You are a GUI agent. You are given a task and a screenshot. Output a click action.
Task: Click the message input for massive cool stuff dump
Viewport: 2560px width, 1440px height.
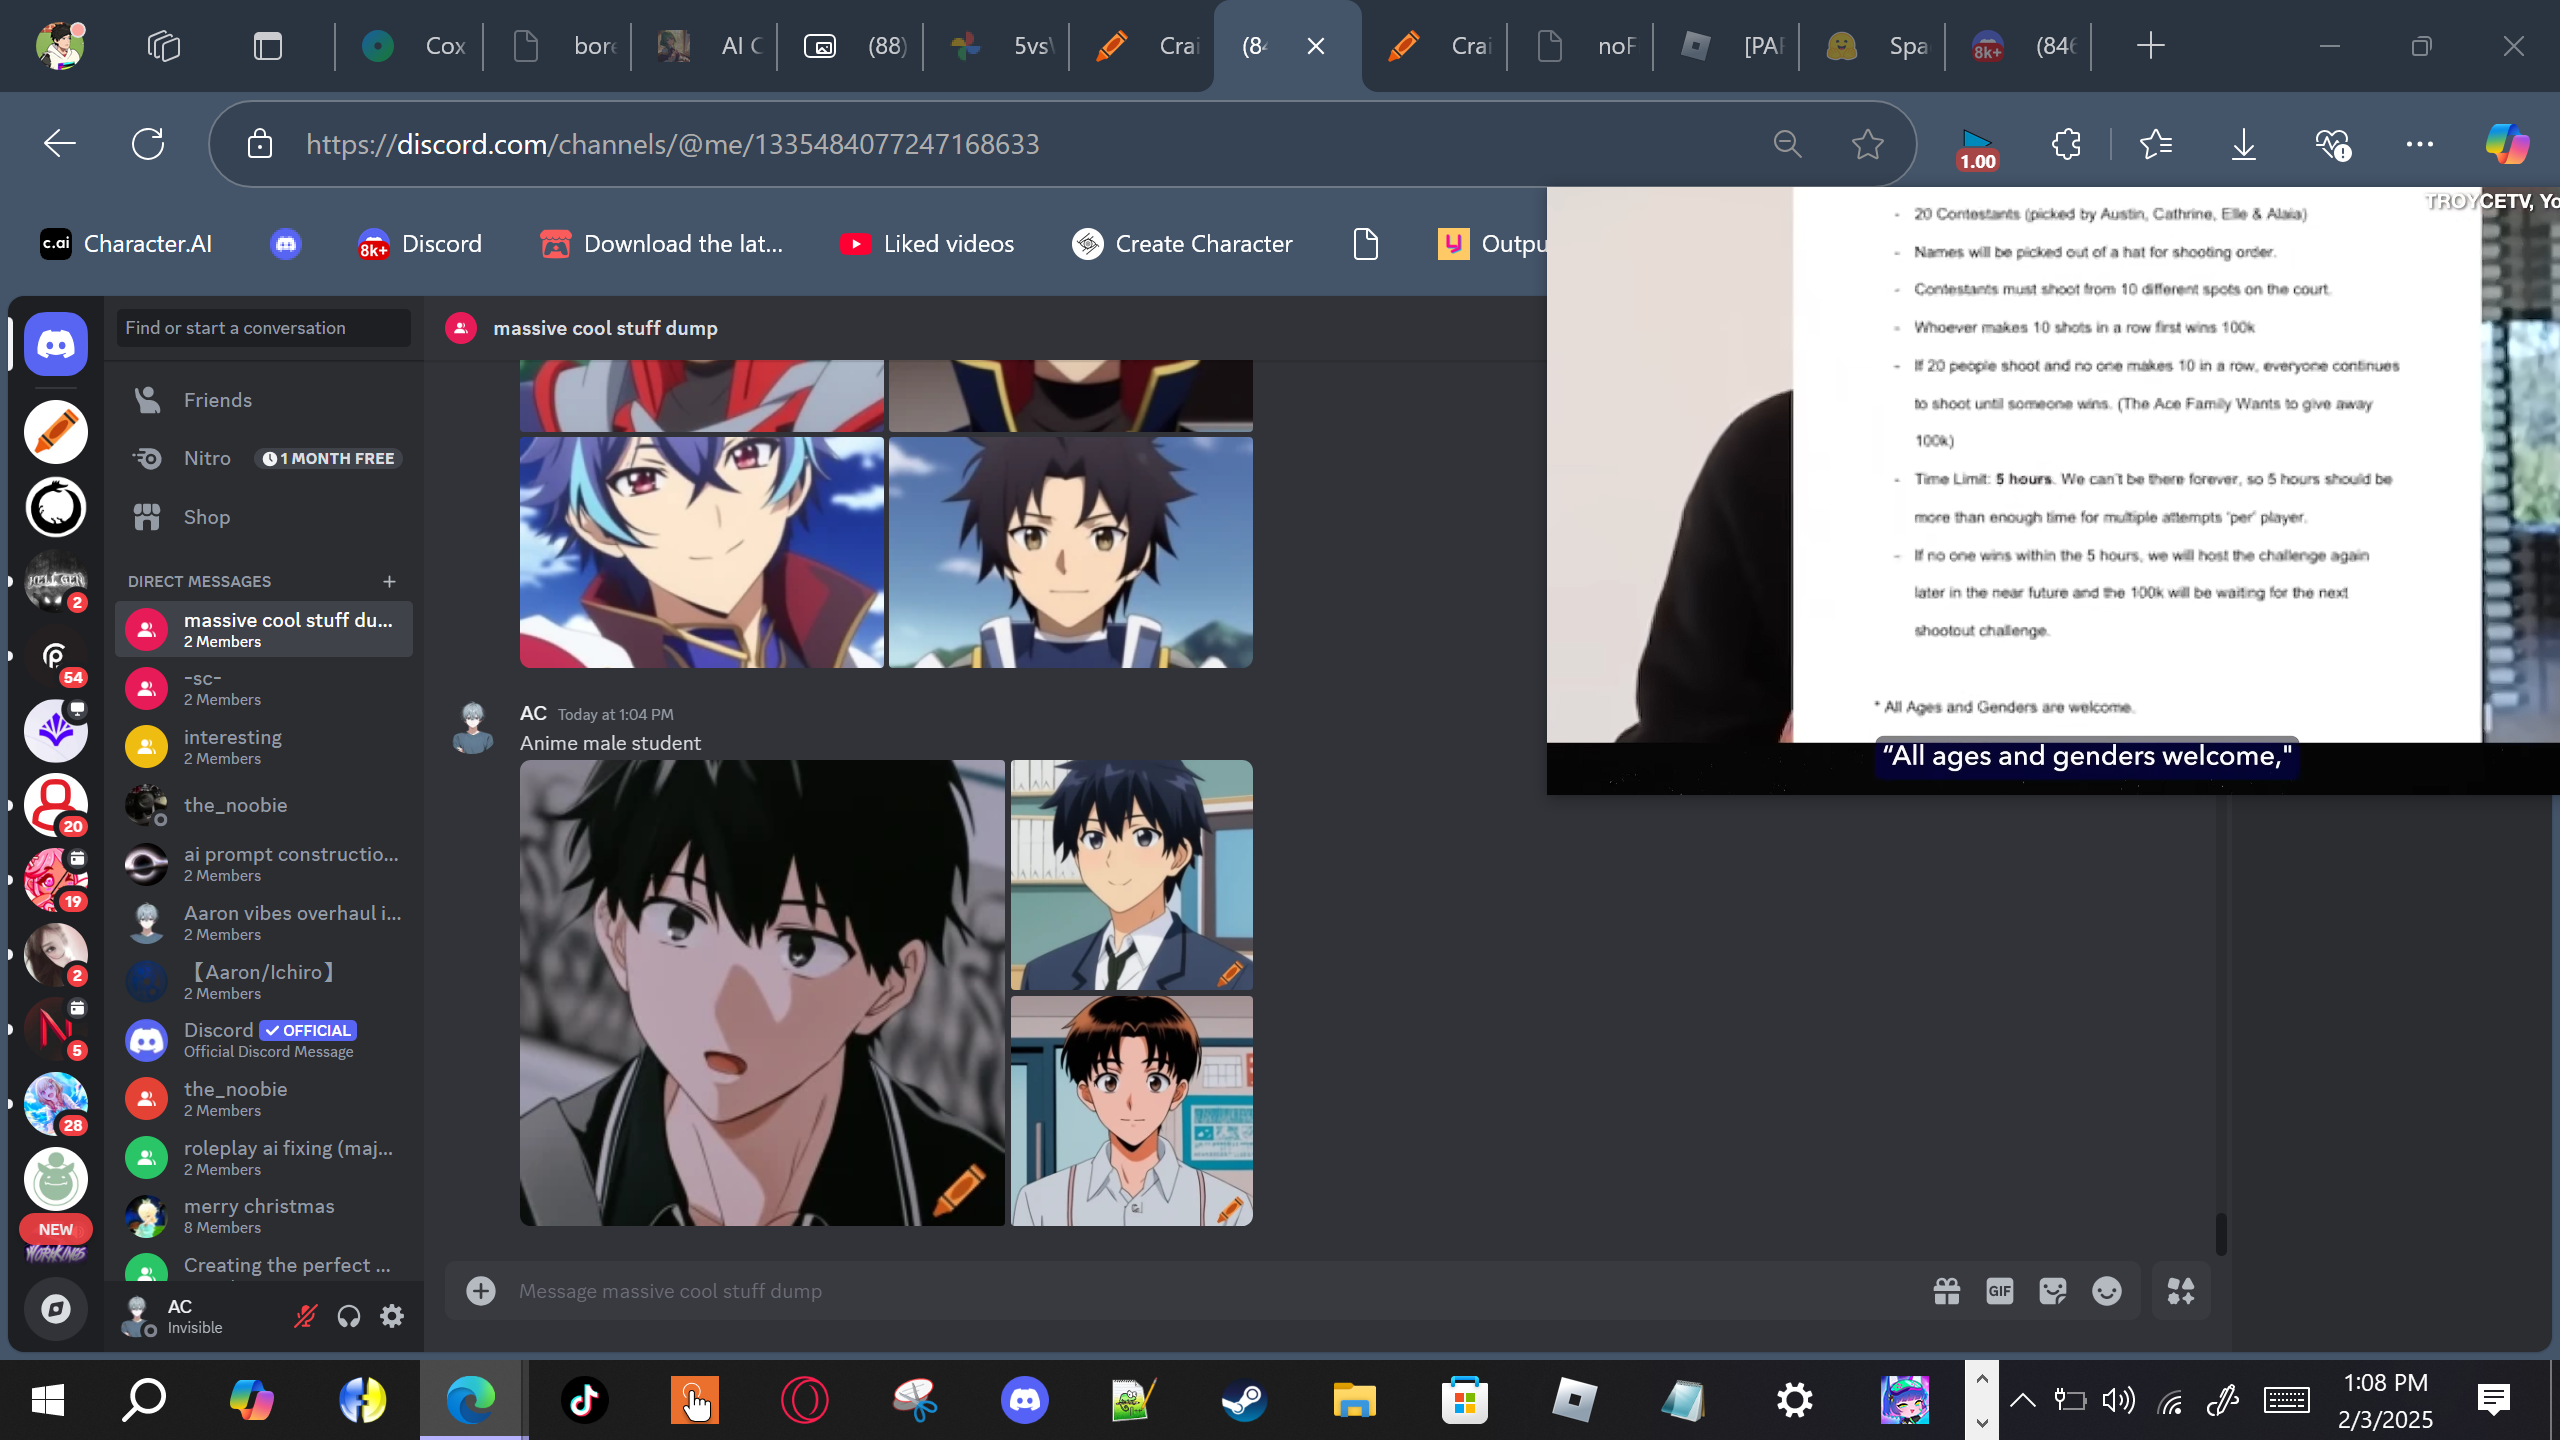1210,1291
